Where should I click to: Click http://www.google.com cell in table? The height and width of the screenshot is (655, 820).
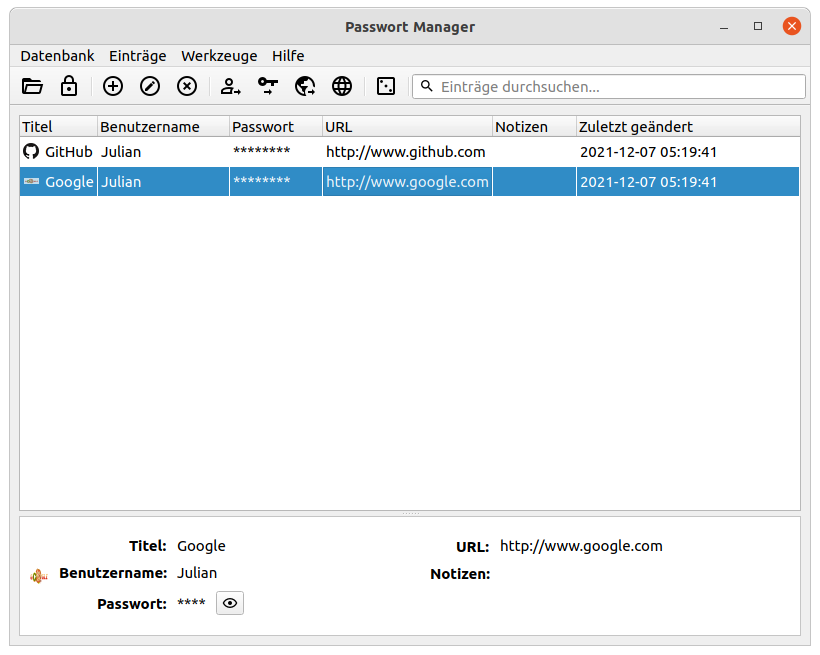point(407,182)
